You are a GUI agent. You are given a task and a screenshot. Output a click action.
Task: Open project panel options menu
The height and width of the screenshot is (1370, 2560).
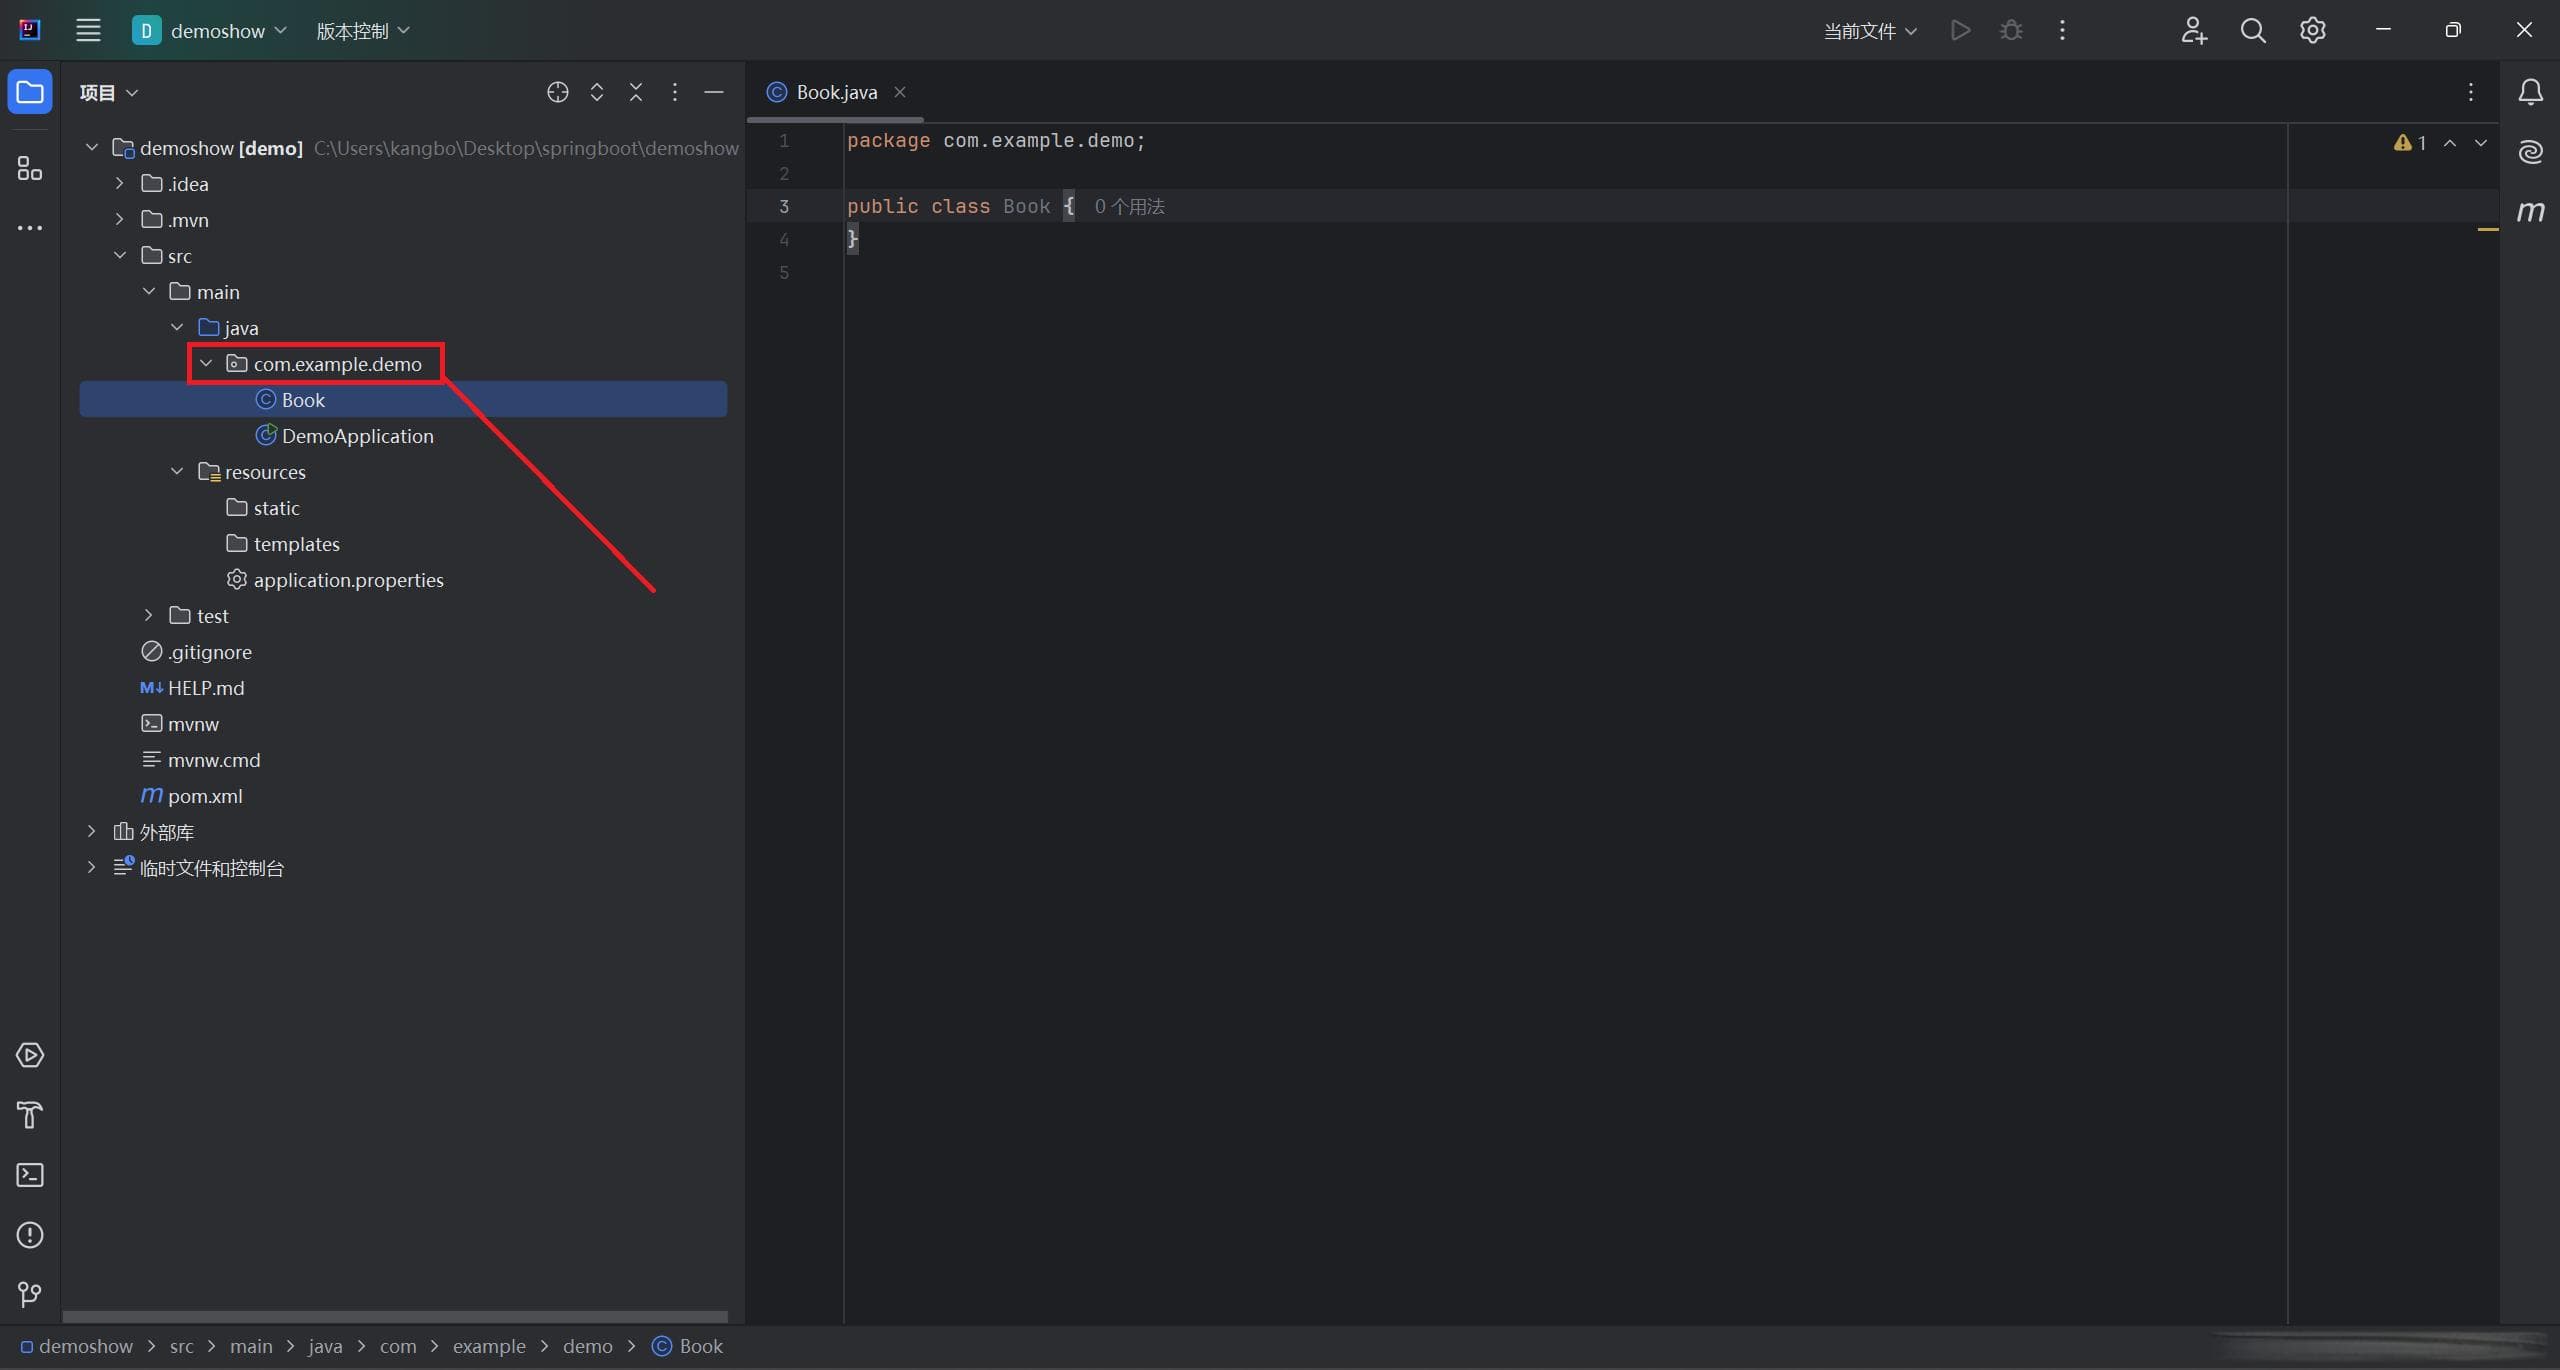coord(675,92)
